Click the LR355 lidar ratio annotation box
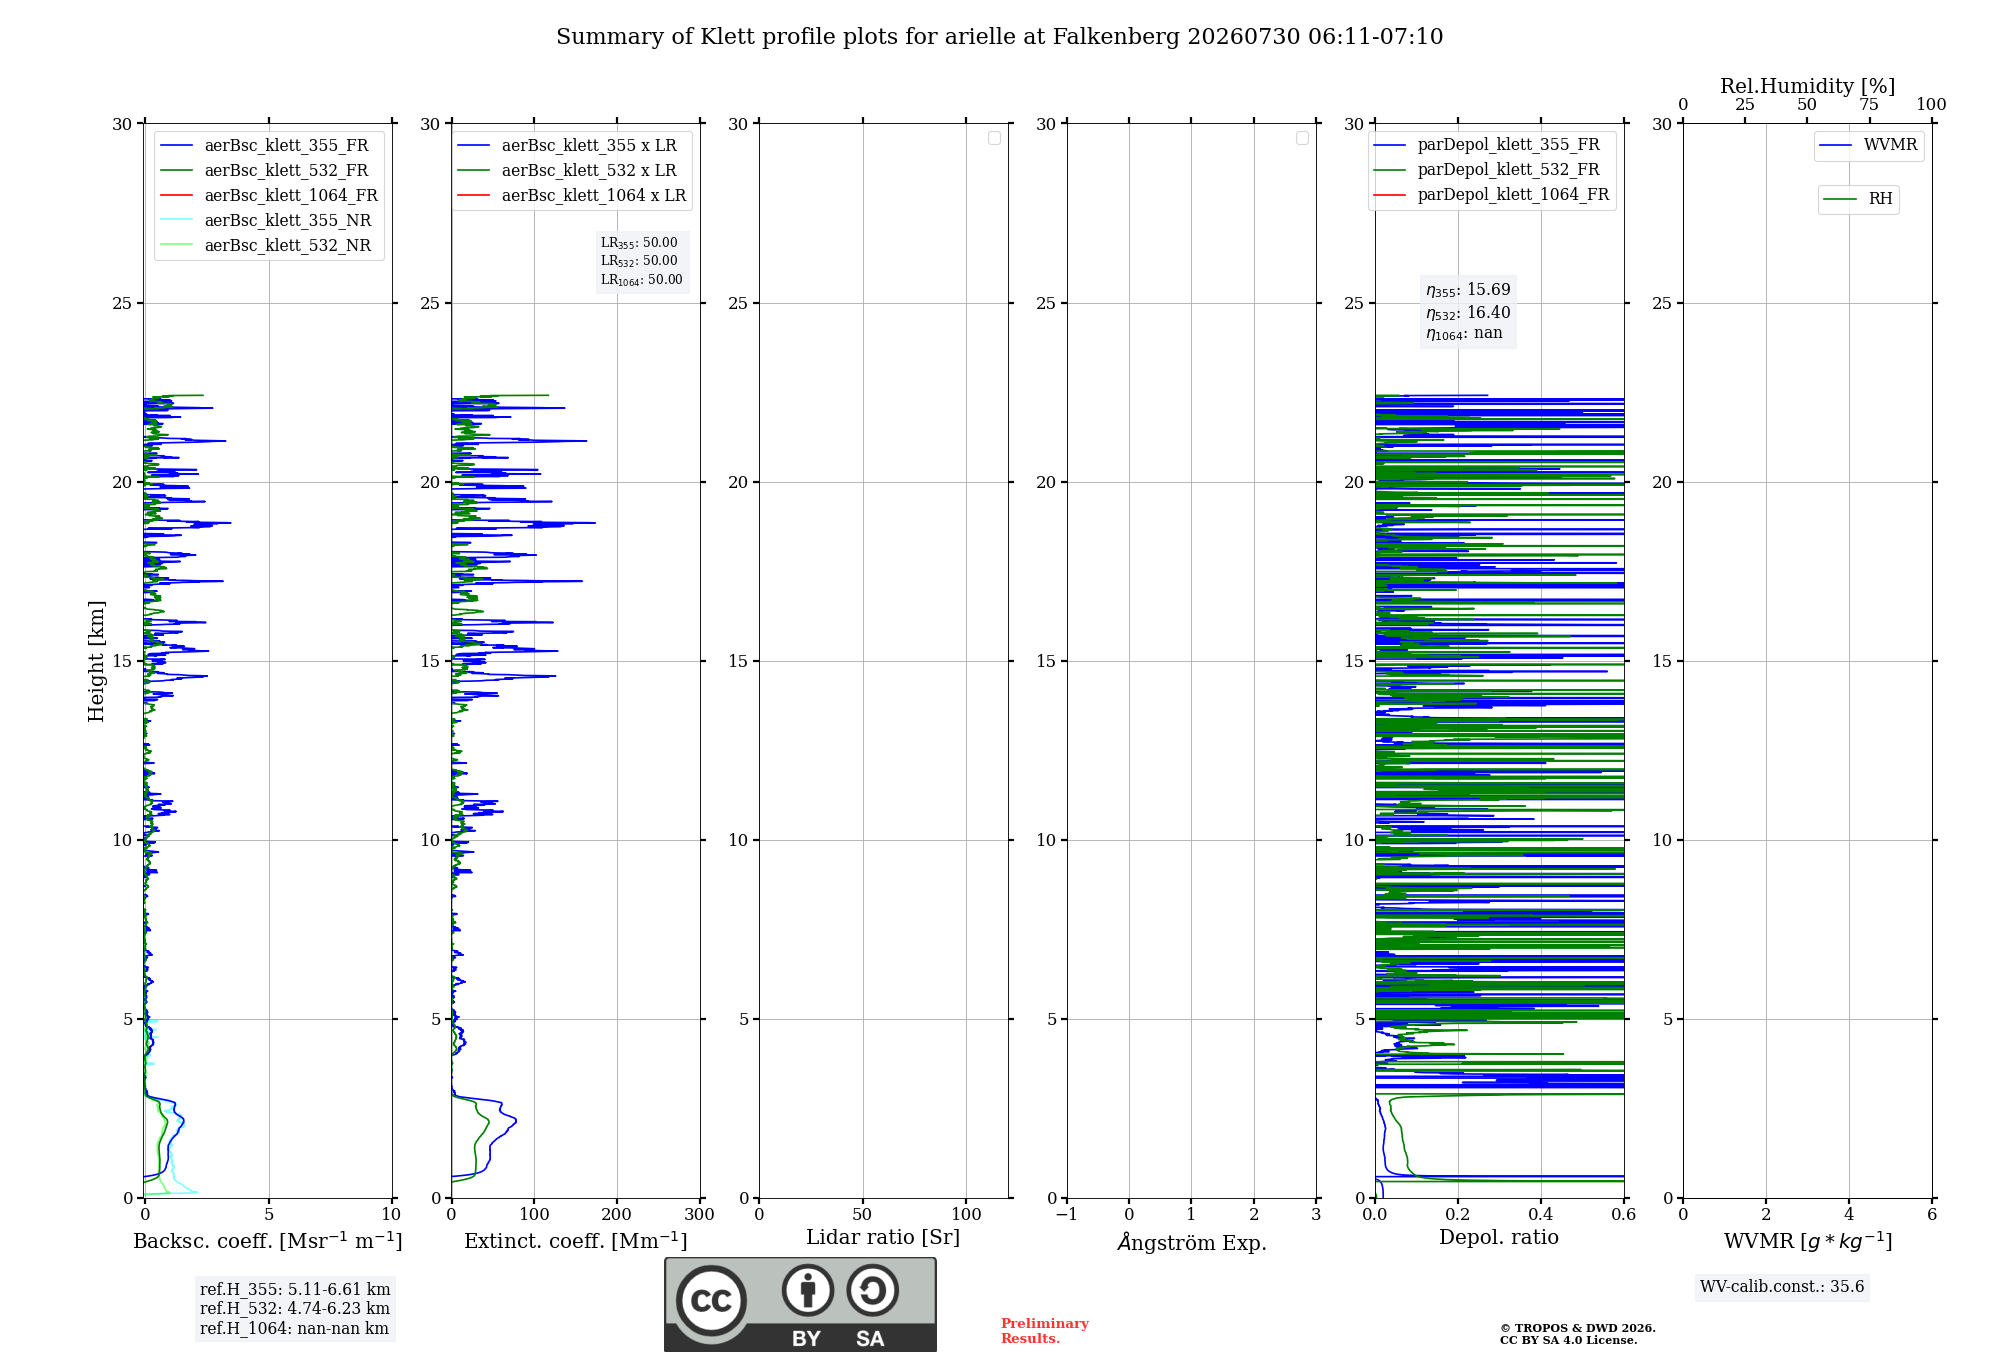Viewport: 2000px width, 1360px height. tap(642, 261)
